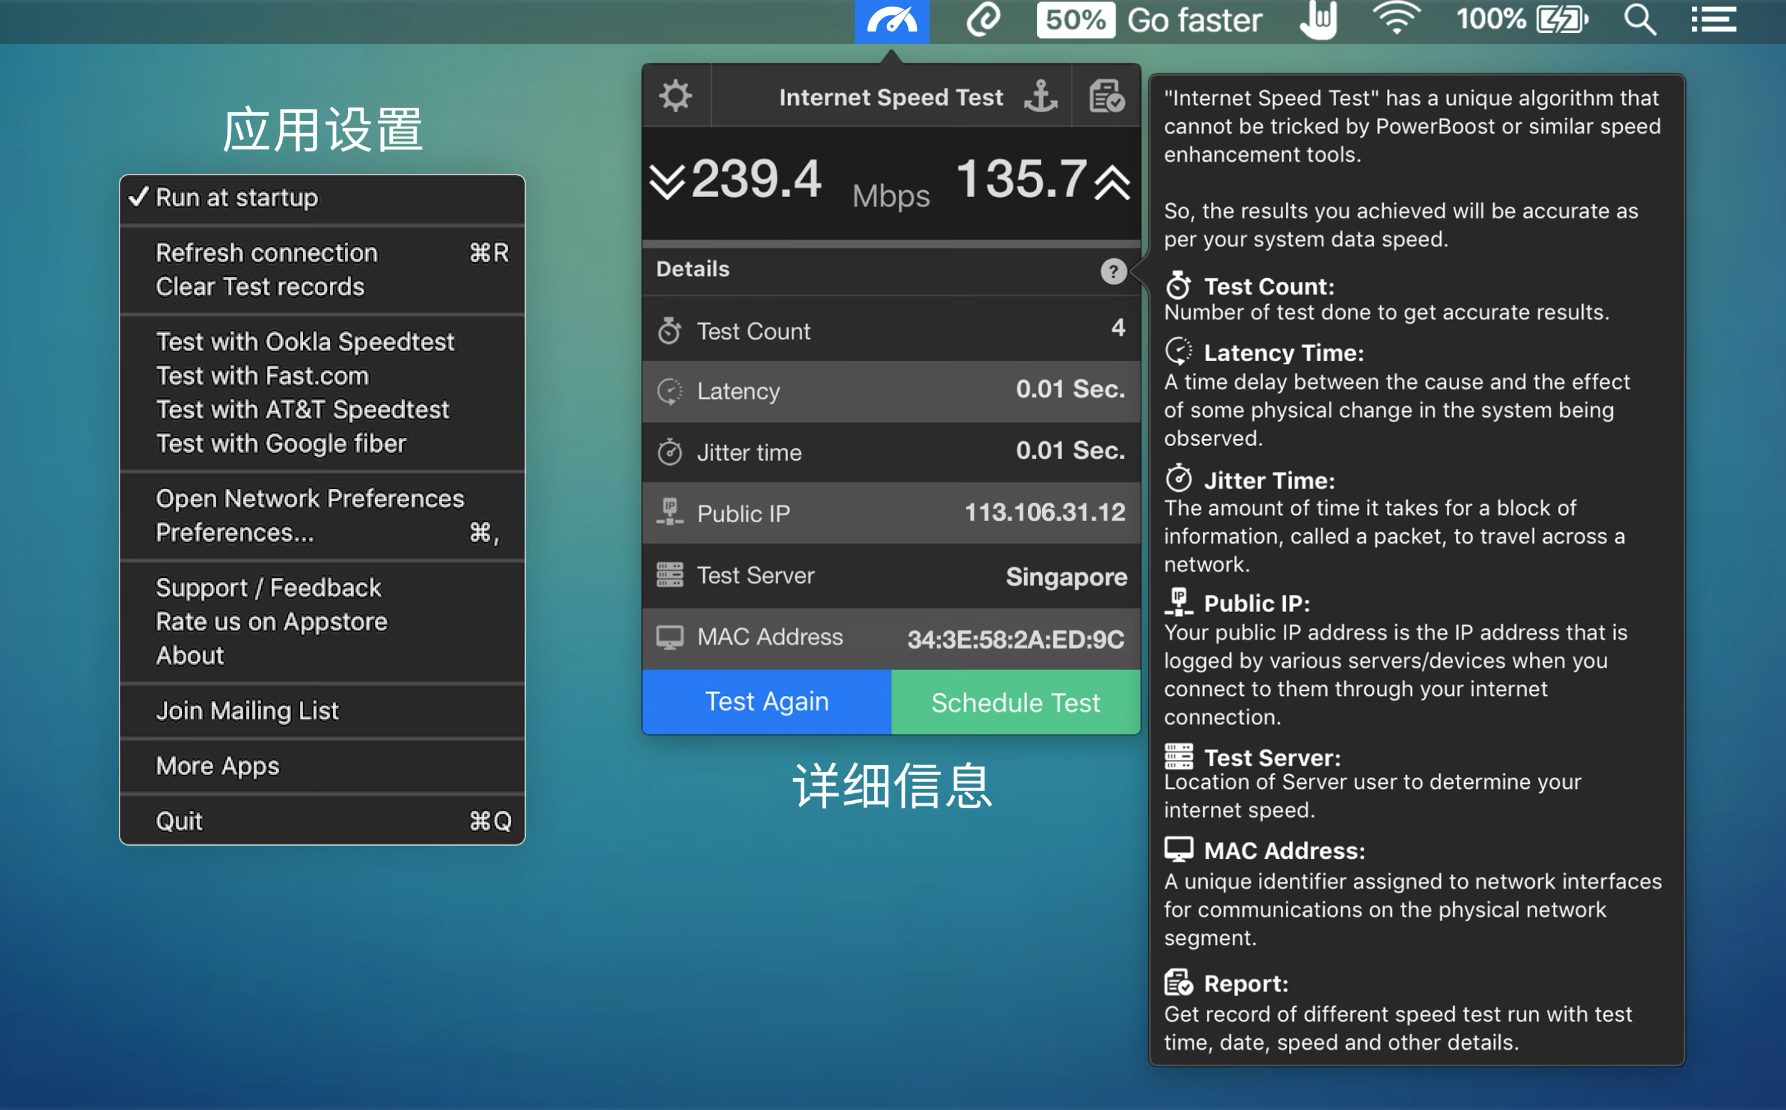Click the paperclip icon in the menu bar
Screen dimensions: 1786x1110
pyautogui.click(x=983, y=20)
